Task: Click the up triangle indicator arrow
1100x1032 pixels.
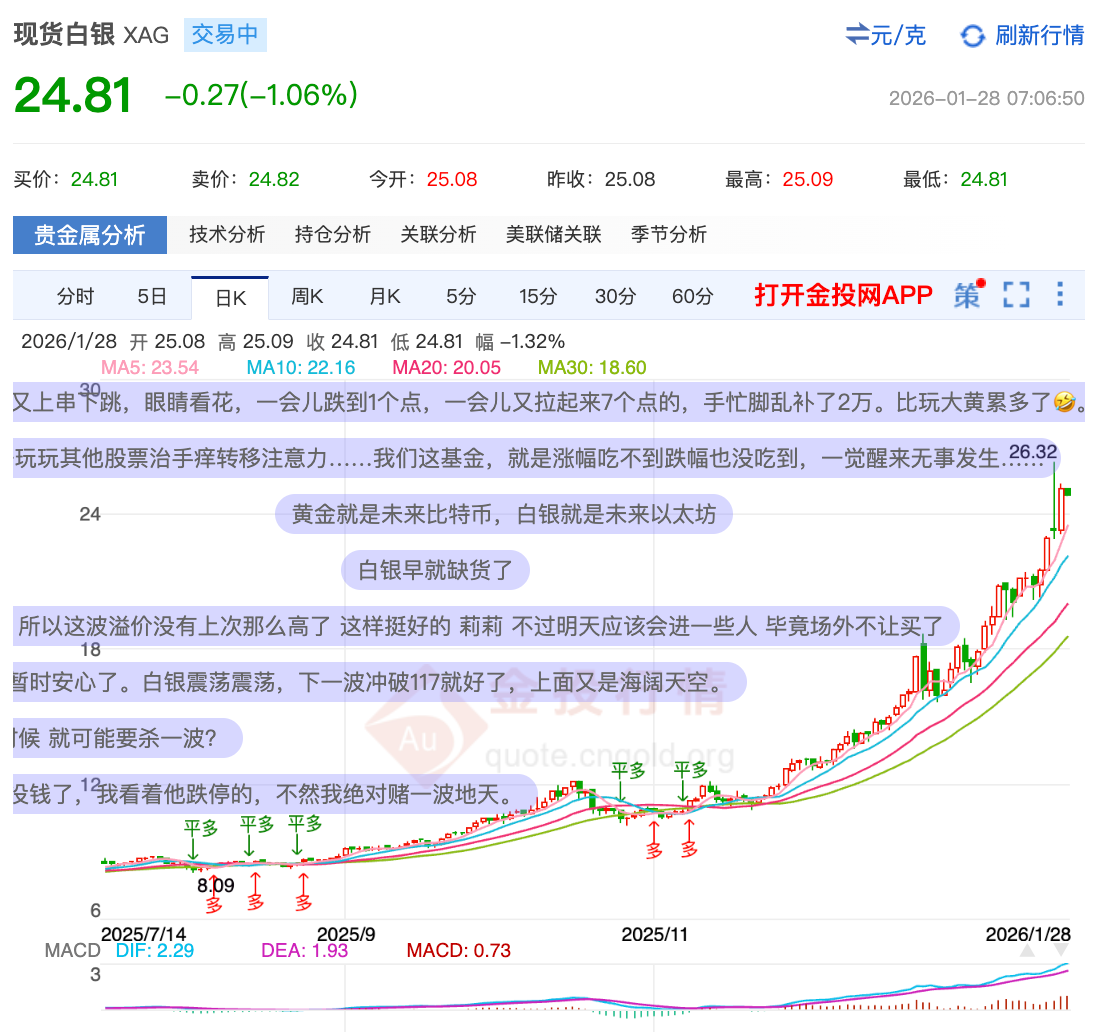Action: 1027,951
